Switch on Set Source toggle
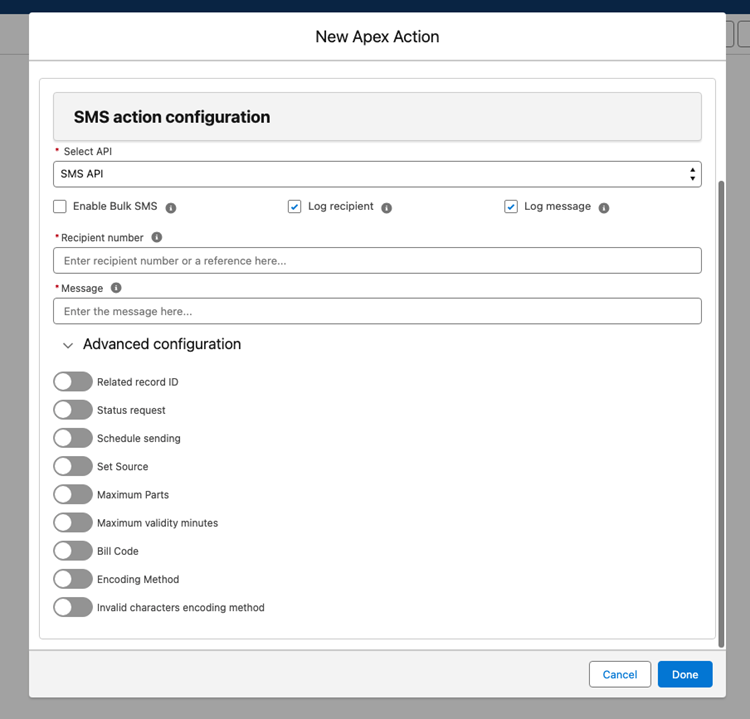Screen dimensions: 750x719 [x=72, y=466]
